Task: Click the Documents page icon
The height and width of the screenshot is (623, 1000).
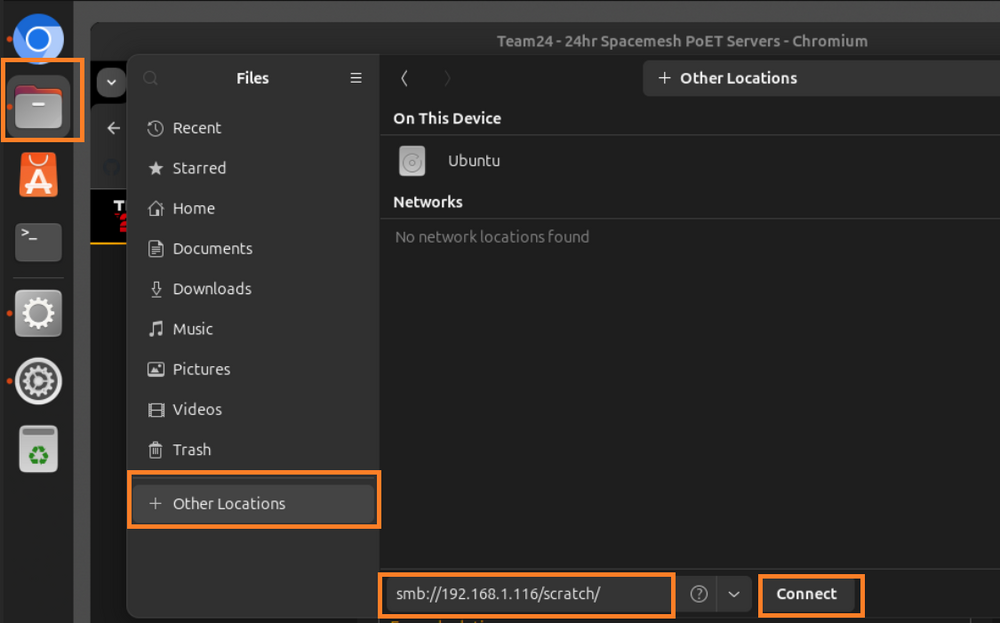Action: (x=156, y=249)
